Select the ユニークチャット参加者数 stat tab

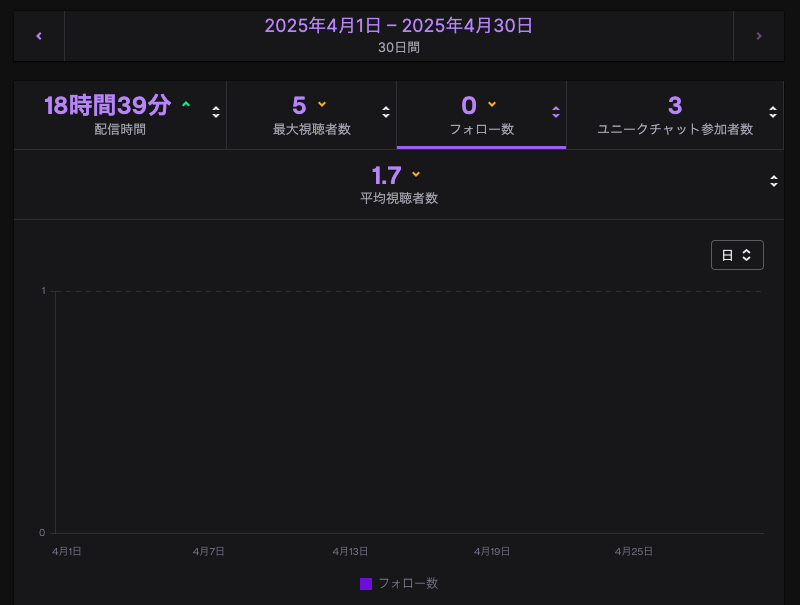pos(674,115)
